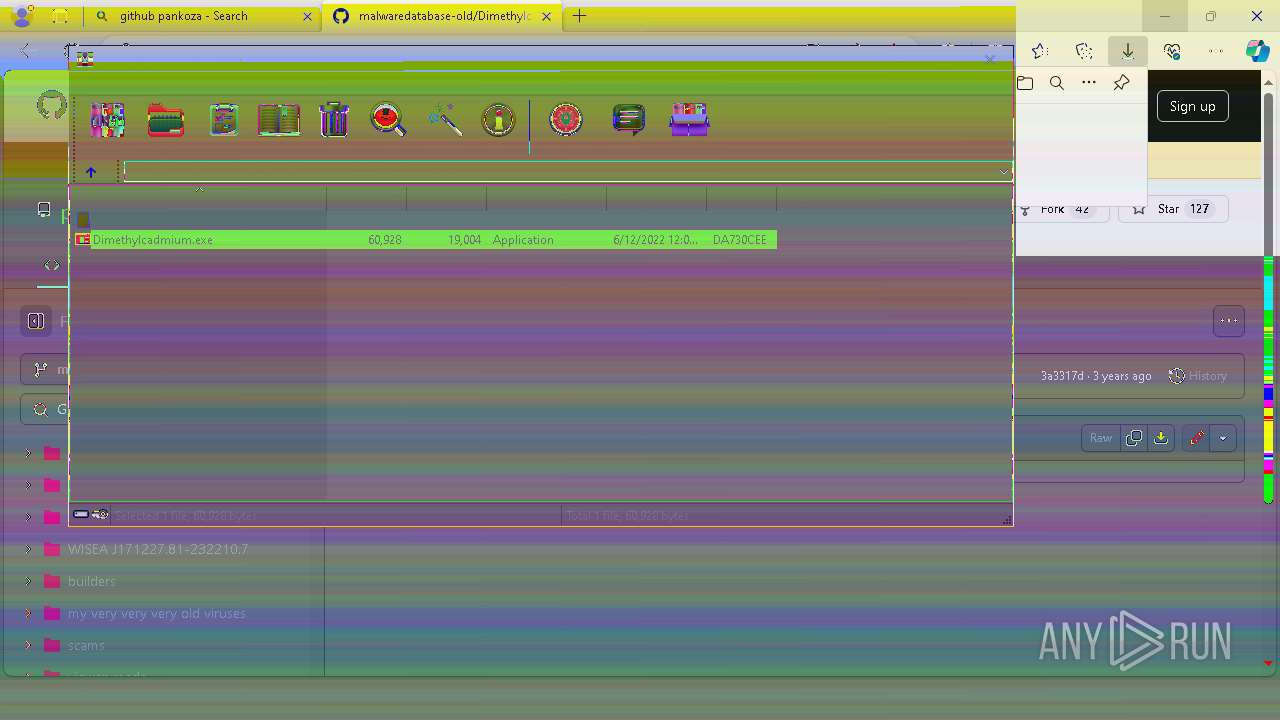
Task: Click 'Application' type cell
Action: tap(523, 240)
